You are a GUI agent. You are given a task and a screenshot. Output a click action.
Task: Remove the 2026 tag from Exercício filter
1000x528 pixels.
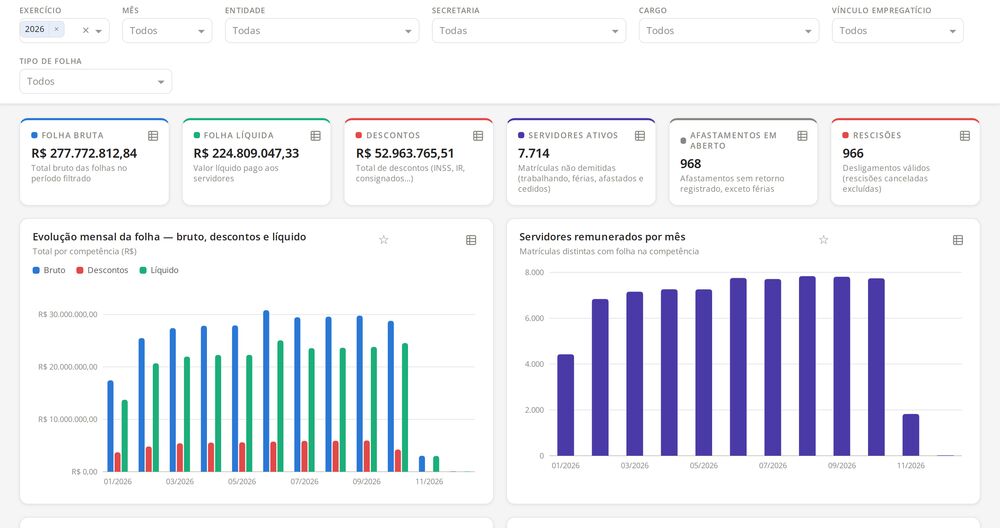[x=56, y=29]
